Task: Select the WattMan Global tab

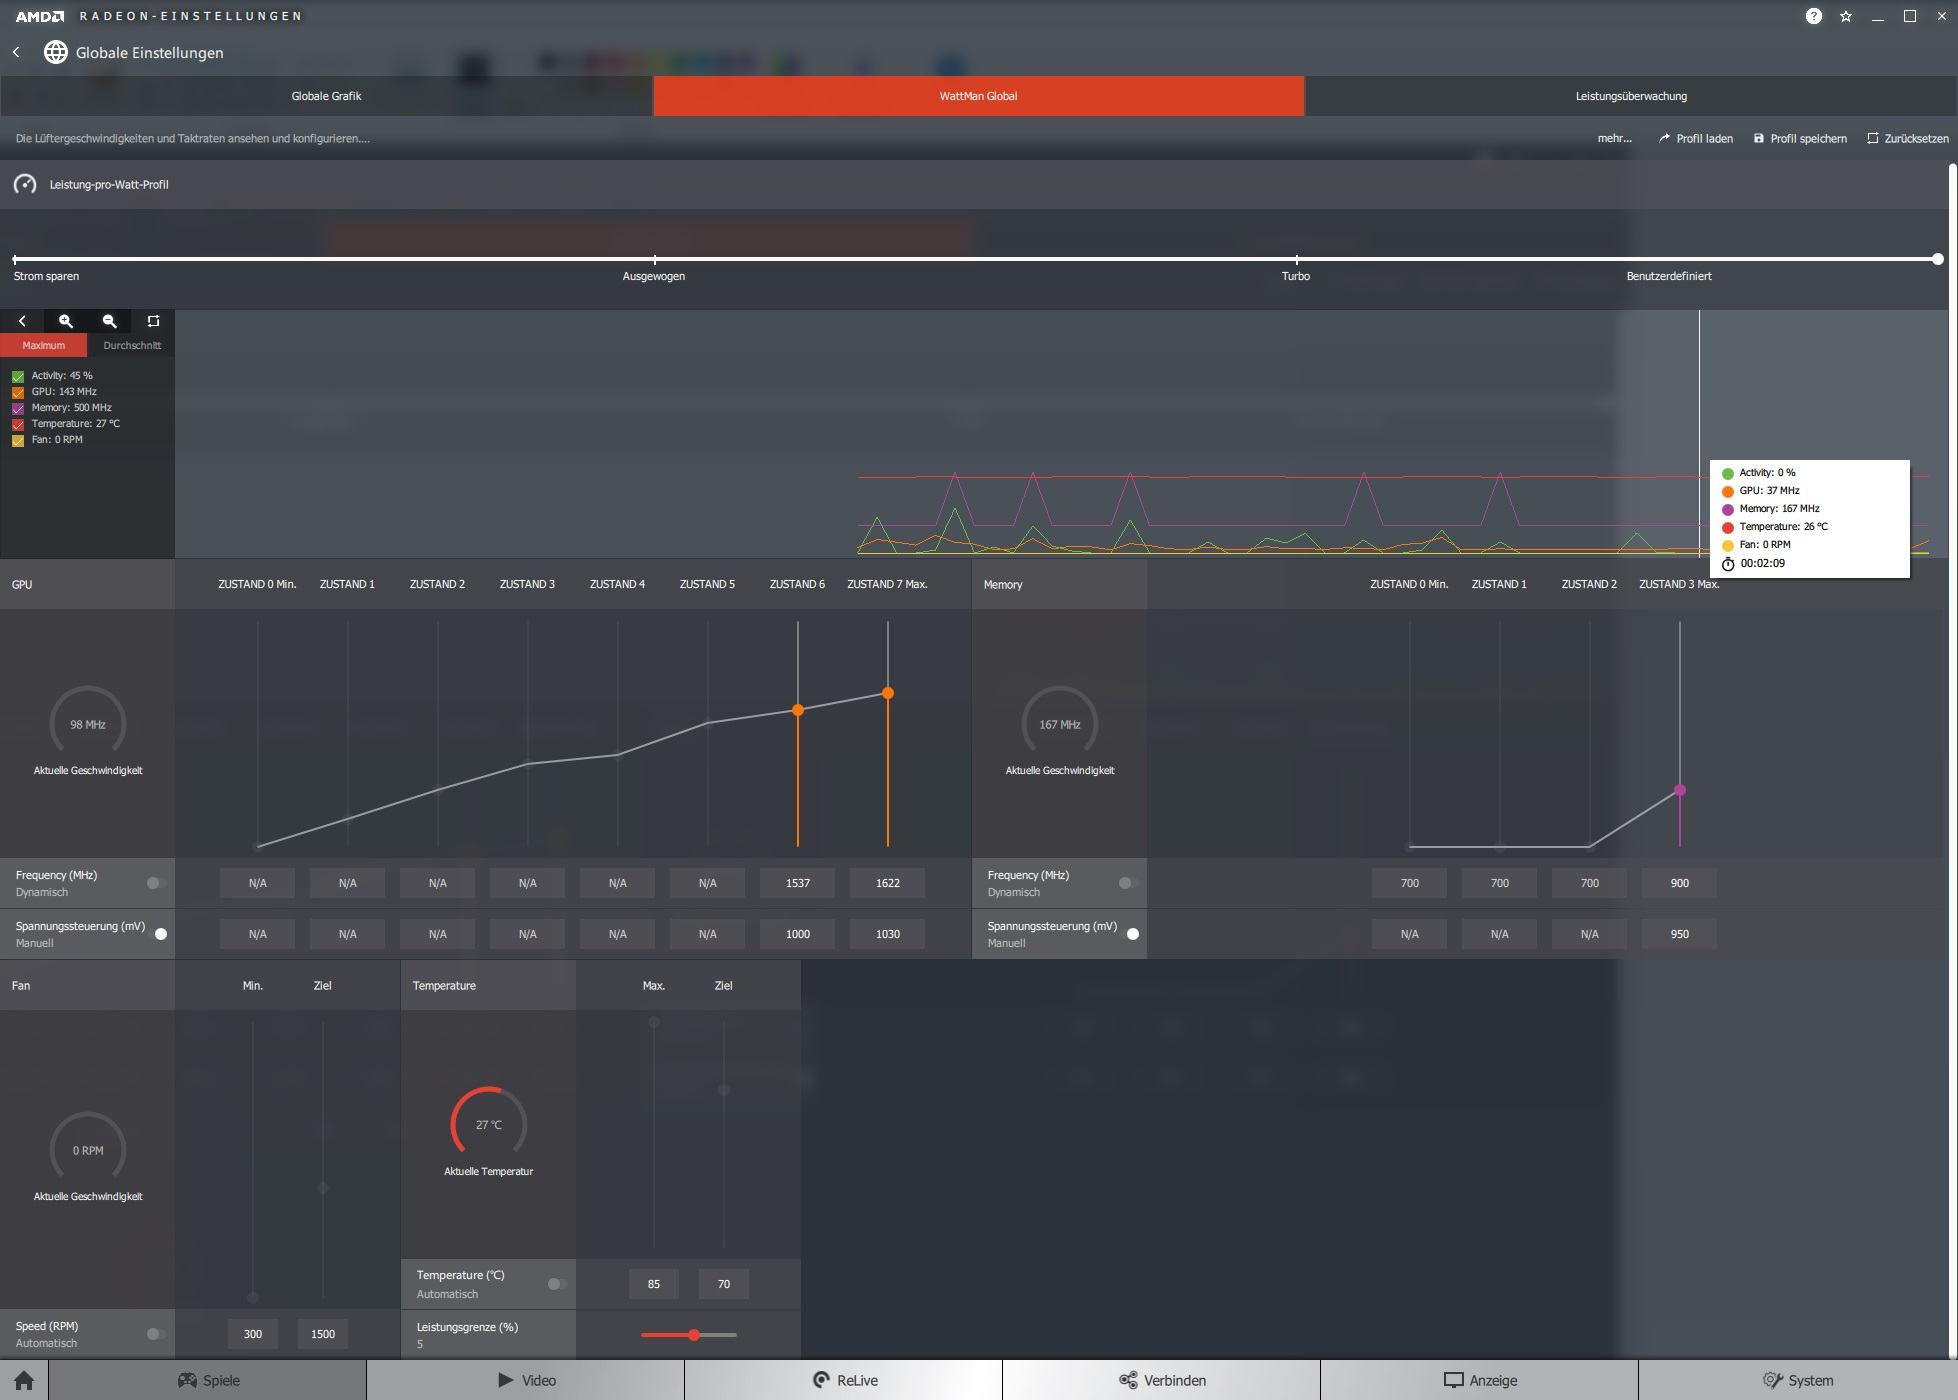Action: pyautogui.click(x=978, y=96)
